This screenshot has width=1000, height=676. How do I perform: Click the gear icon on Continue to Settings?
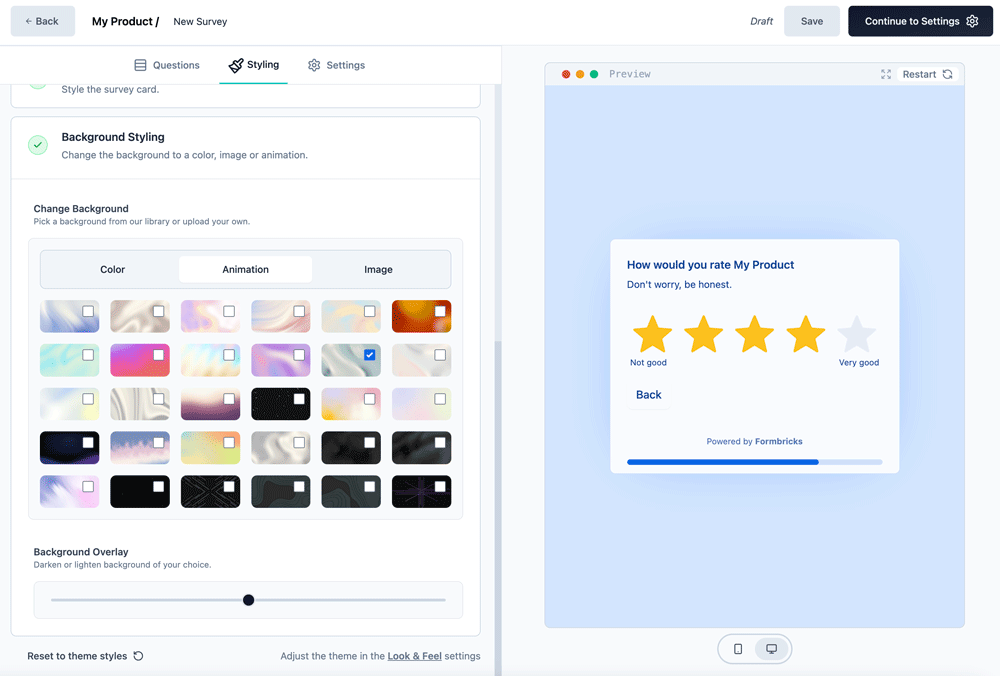click(969, 20)
